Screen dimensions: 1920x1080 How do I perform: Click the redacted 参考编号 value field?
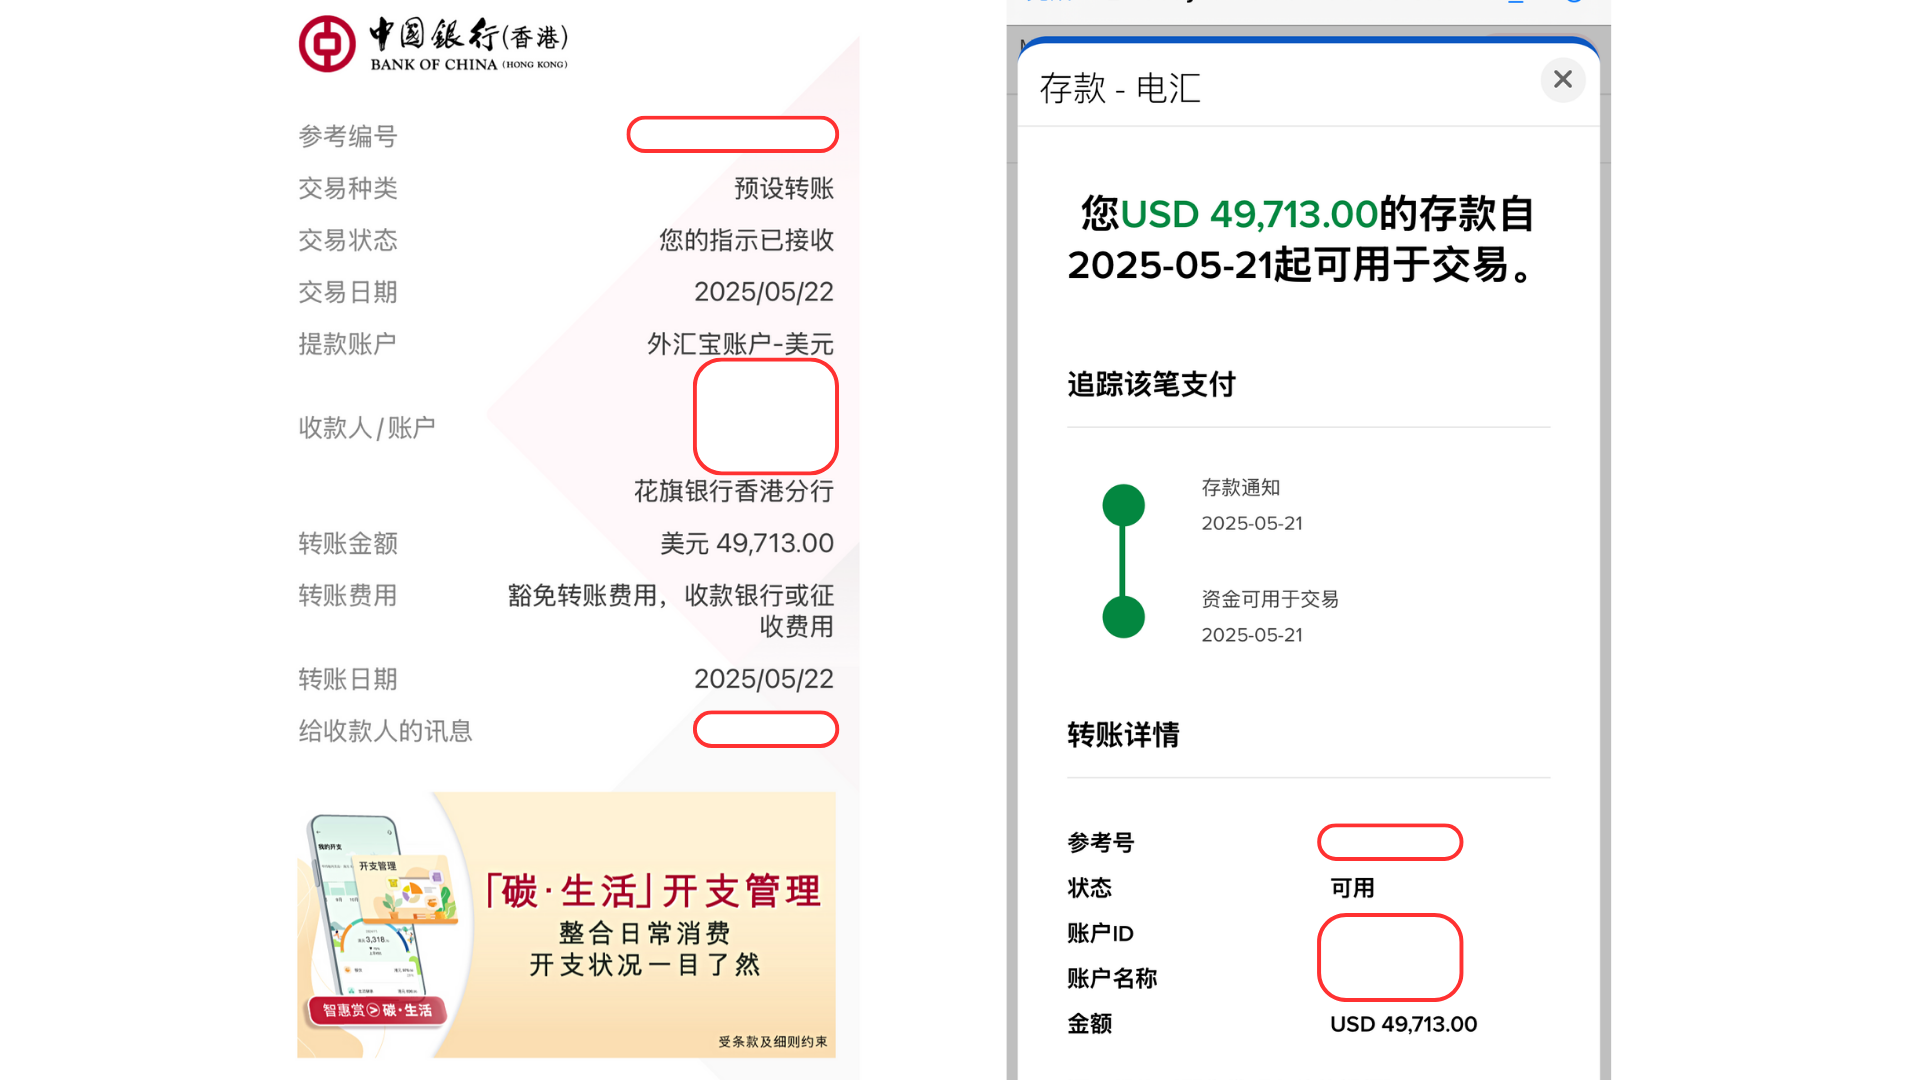tap(732, 135)
